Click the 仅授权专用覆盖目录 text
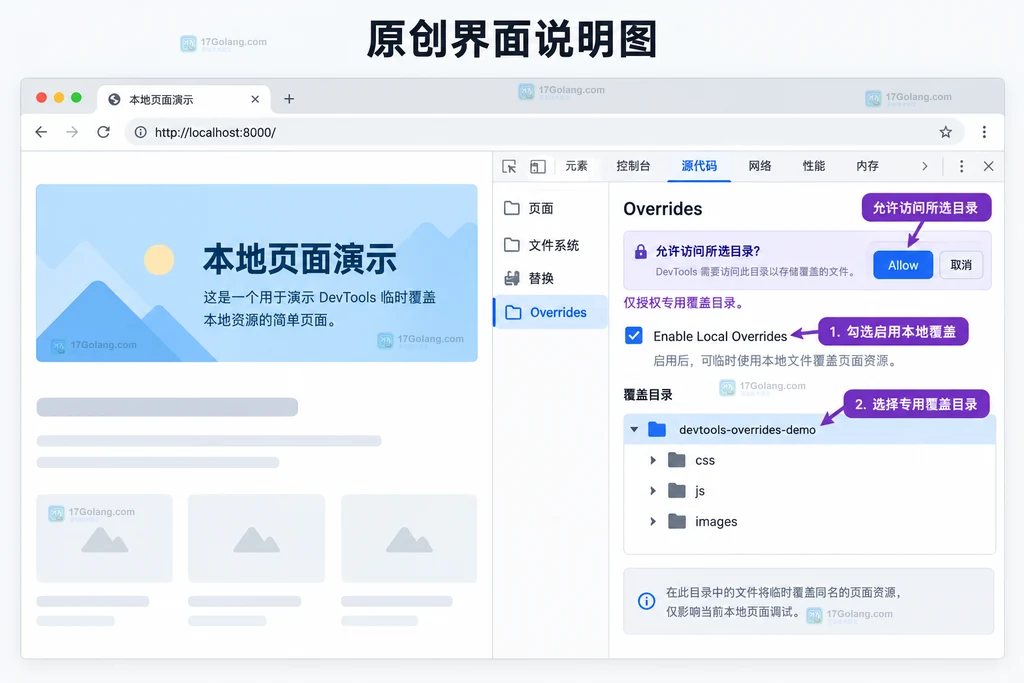The width and height of the screenshot is (1024, 683). click(684, 302)
